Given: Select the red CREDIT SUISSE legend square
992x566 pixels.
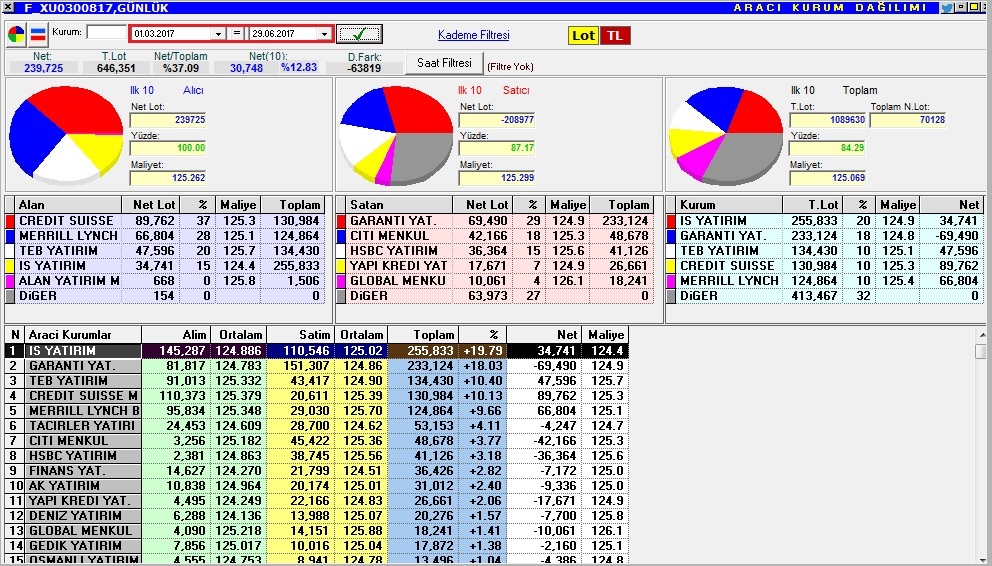Looking at the screenshot, I should click(x=9, y=221).
